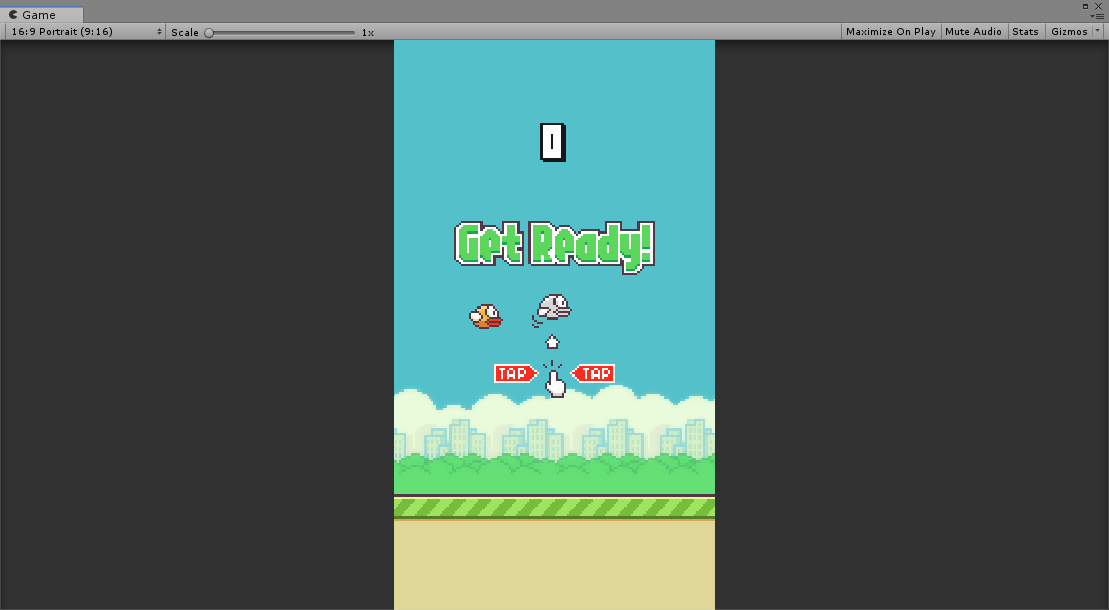Click the small white up arrow icon
Viewport: 1109px width, 610px height.
pyautogui.click(x=552, y=342)
